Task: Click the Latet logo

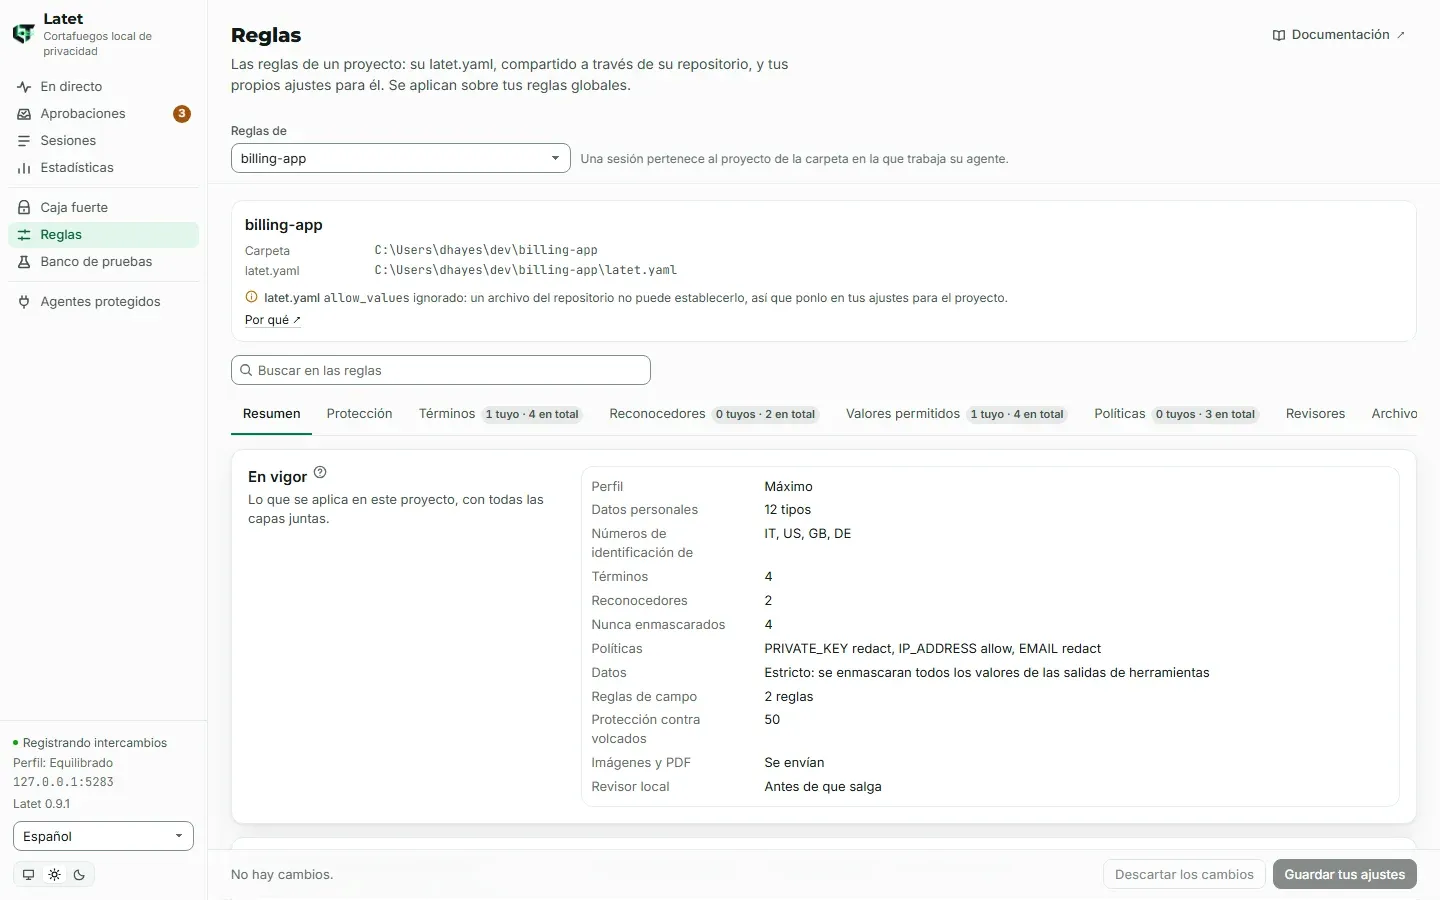Action: pyautogui.click(x=23, y=34)
